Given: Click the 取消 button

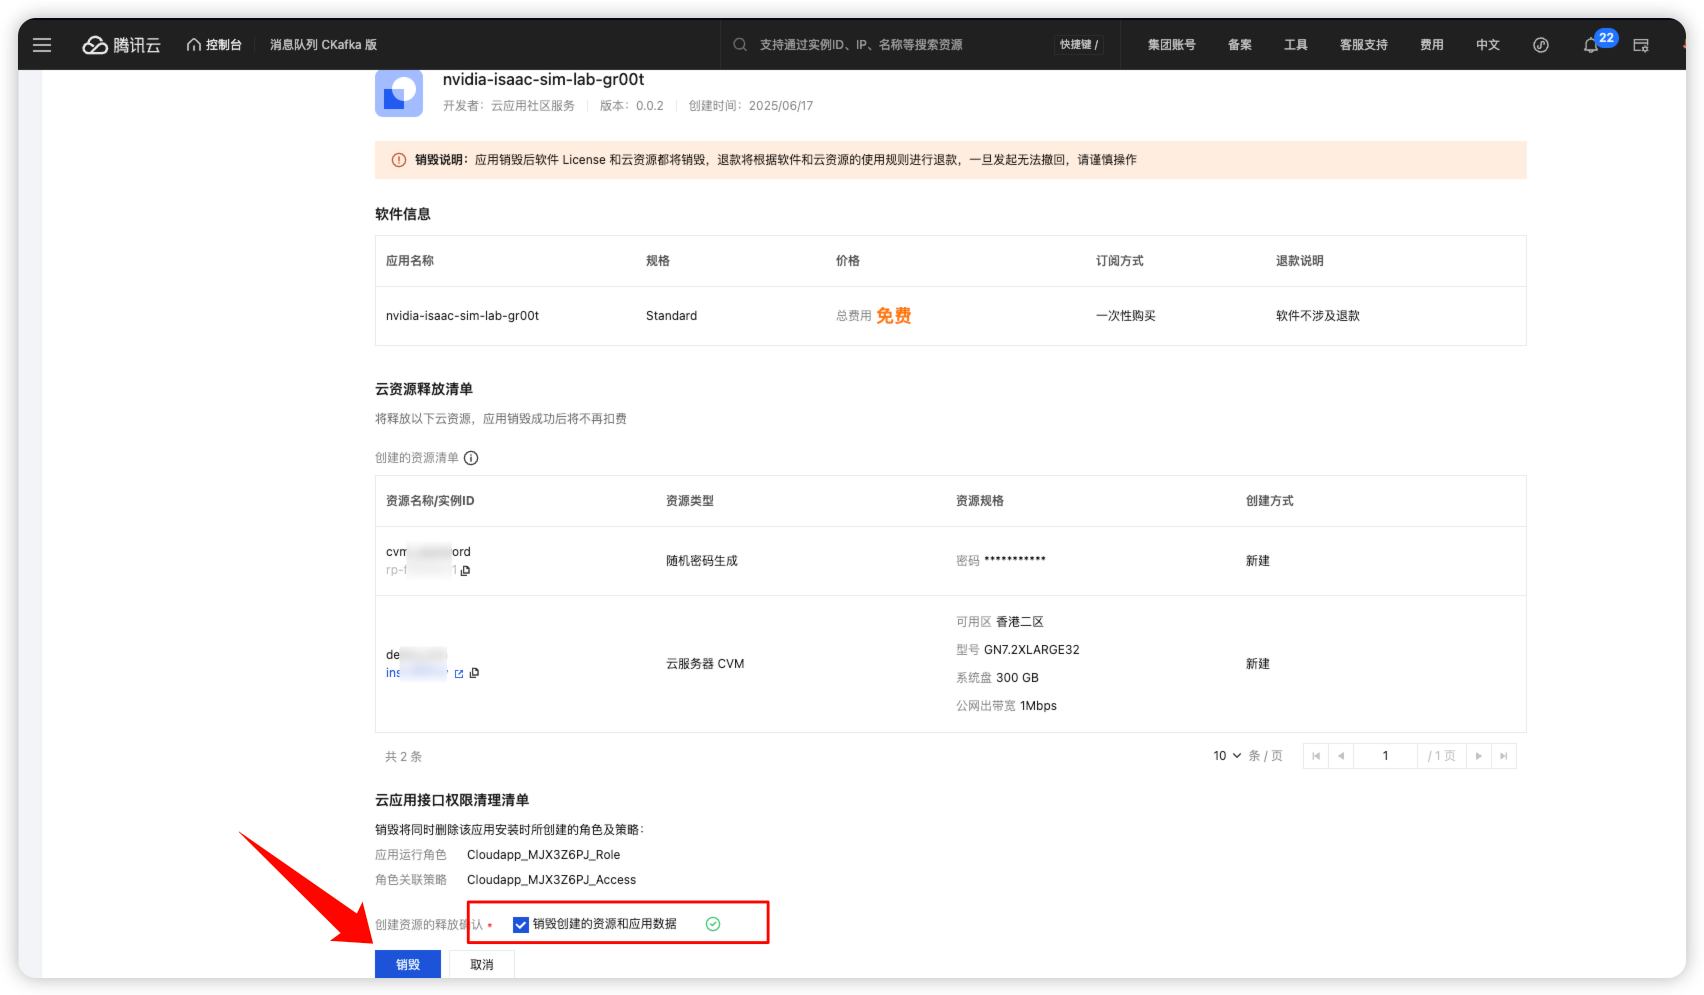Looking at the screenshot, I should pyautogui.click(x=482, y=964).
